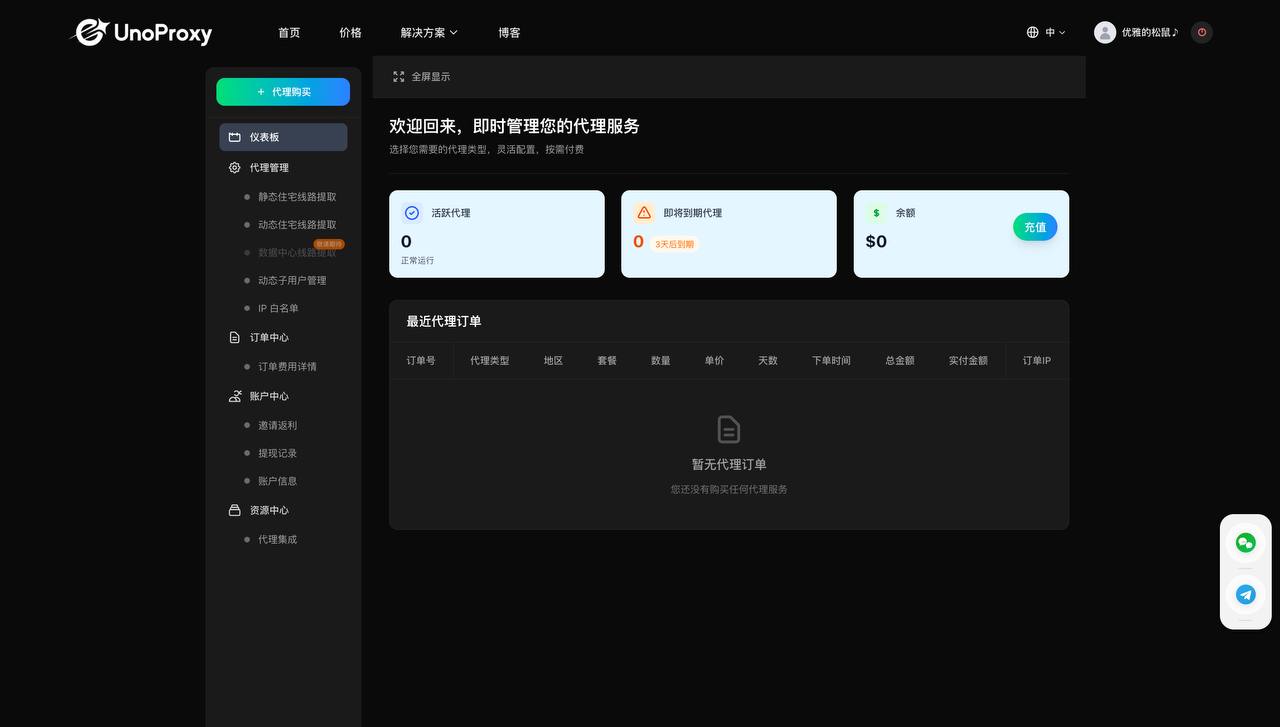Click the 代理类型 column header
Viewport: 1280px width, 727px height.
pyautogui.click(x=490, y=361)
